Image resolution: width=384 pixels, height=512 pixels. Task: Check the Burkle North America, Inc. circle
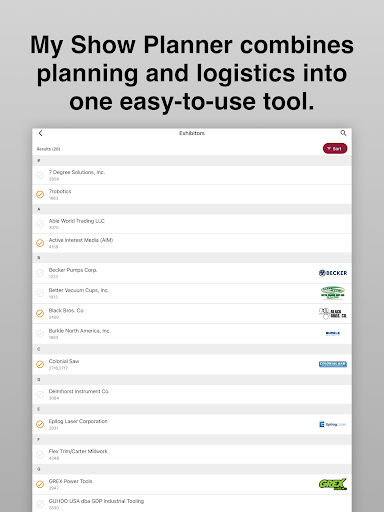40,334
